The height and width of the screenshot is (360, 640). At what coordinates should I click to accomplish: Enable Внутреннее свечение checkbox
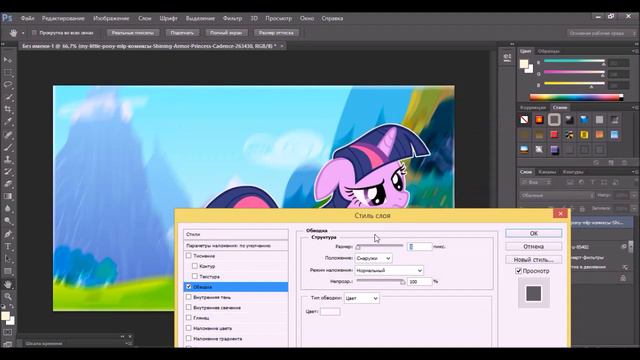(x=189, y=307)
